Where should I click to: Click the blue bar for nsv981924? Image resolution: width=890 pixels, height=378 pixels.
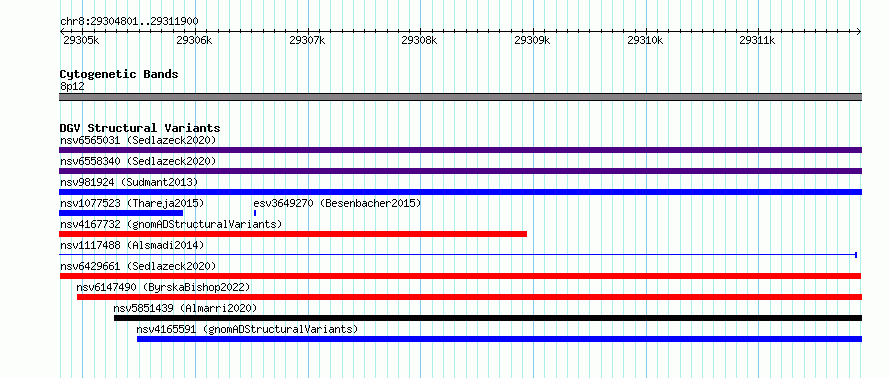(x=460, y=192)
